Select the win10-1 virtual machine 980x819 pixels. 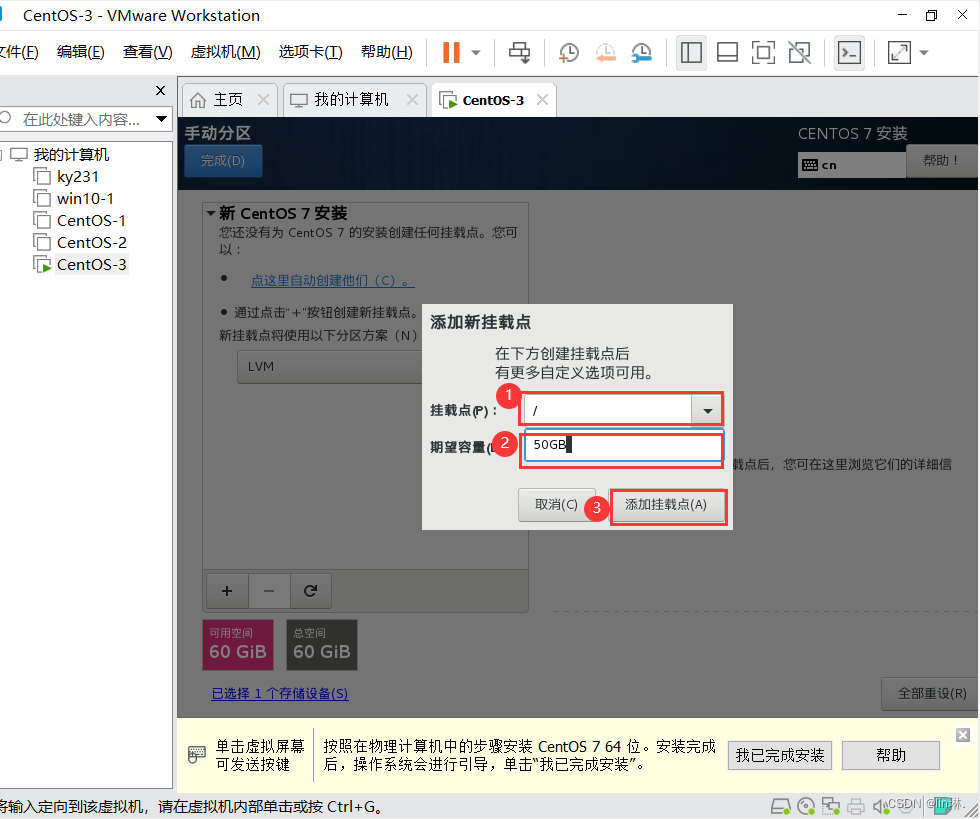pyautogui.click(x=85, y=199)
